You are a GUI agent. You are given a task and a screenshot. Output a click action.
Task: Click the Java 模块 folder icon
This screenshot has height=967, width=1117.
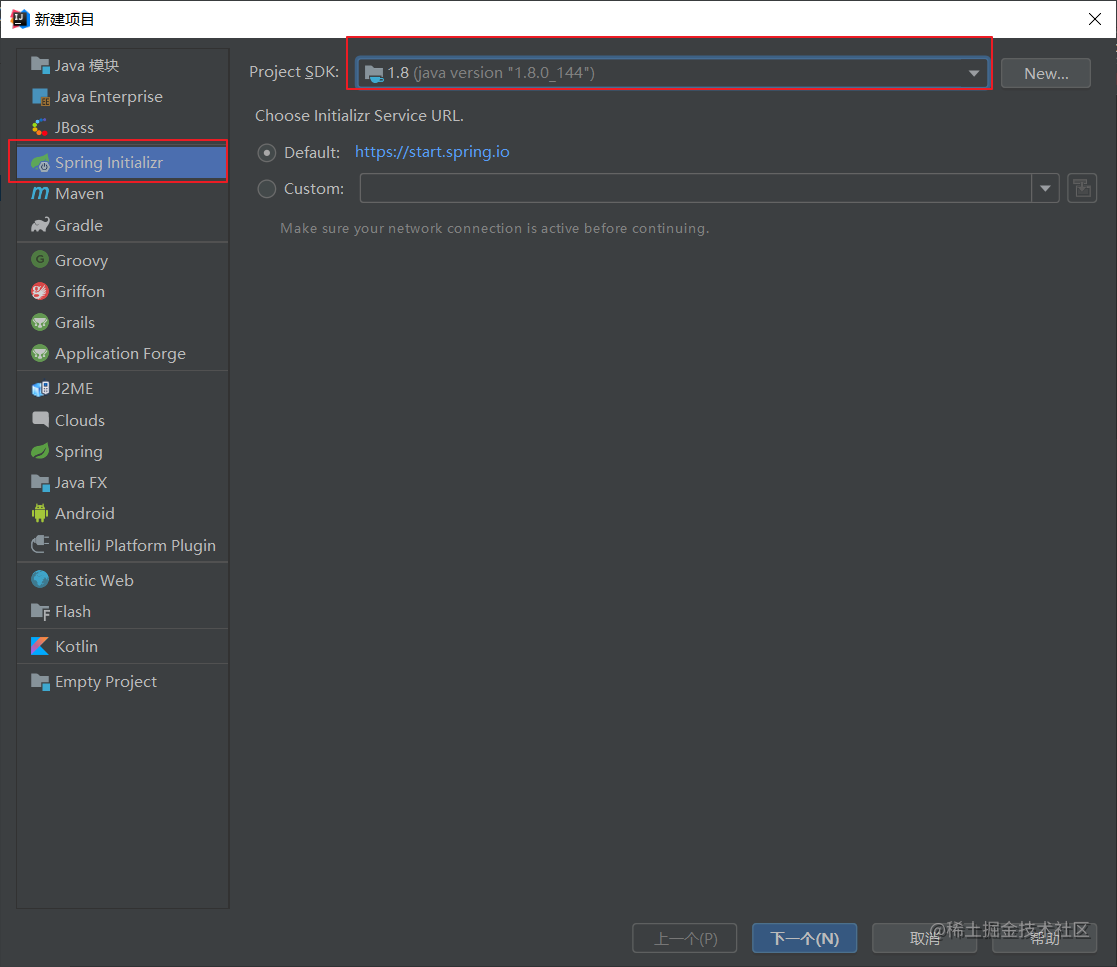[x=40, y=65]
